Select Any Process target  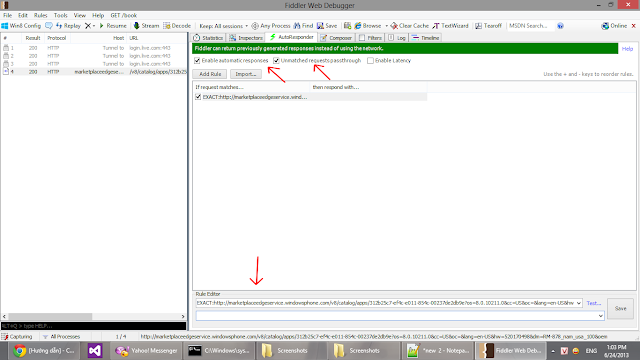pyautogui.click(x=271, y=26)
